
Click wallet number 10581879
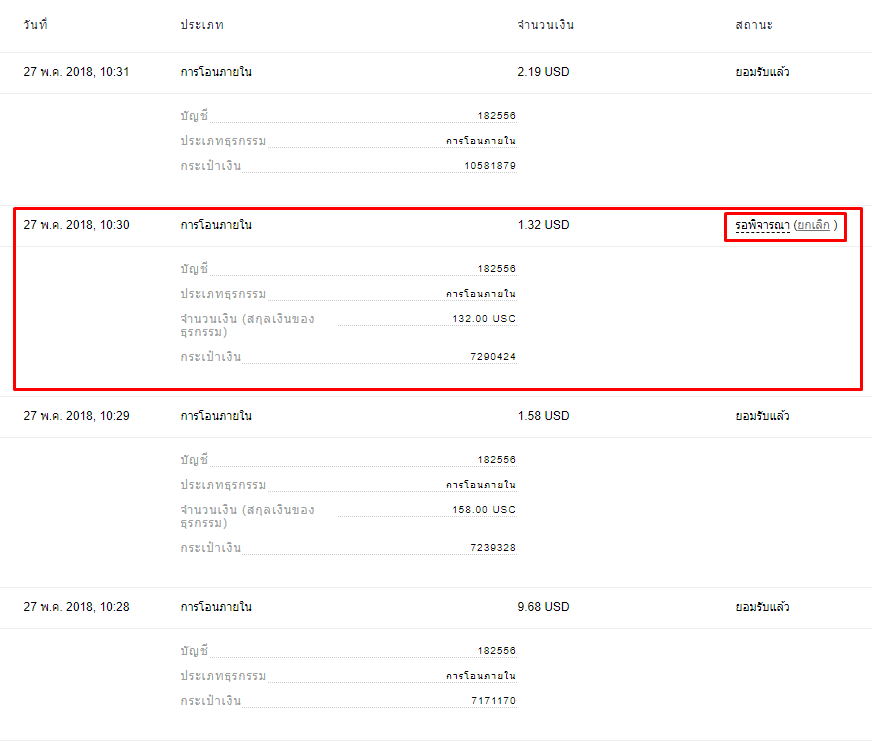[x=490, y=166]
